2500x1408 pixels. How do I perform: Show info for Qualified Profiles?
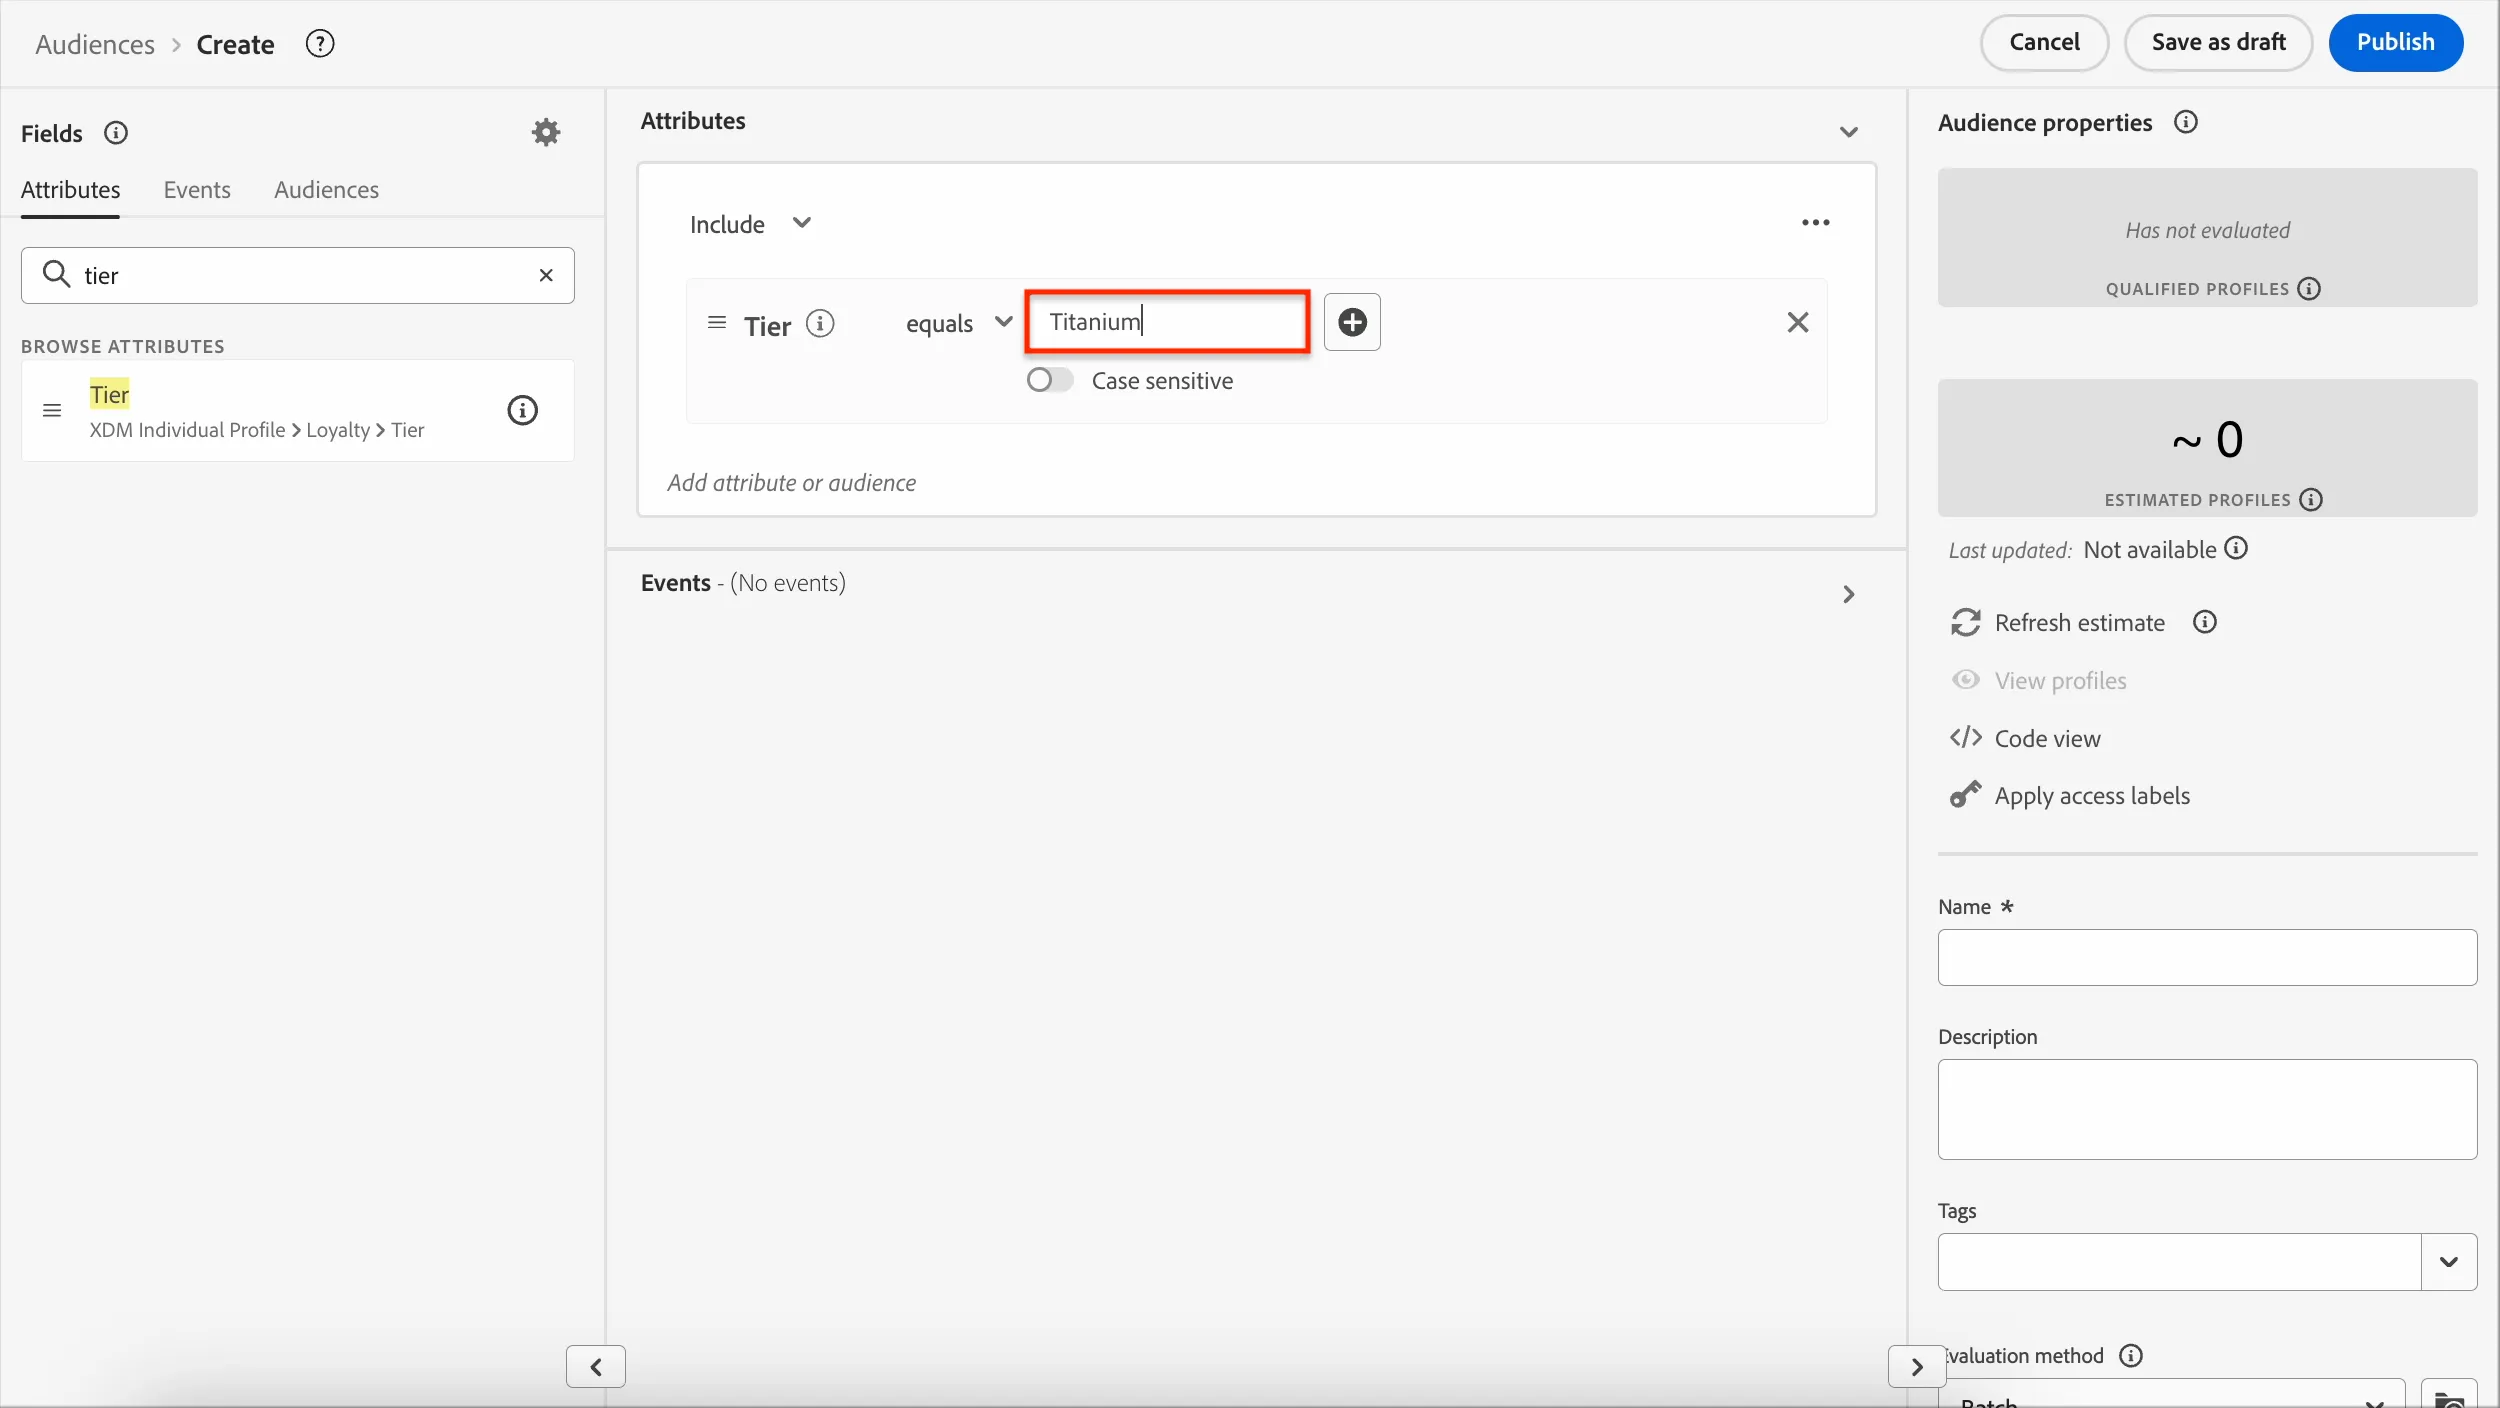click(2309, 289)
